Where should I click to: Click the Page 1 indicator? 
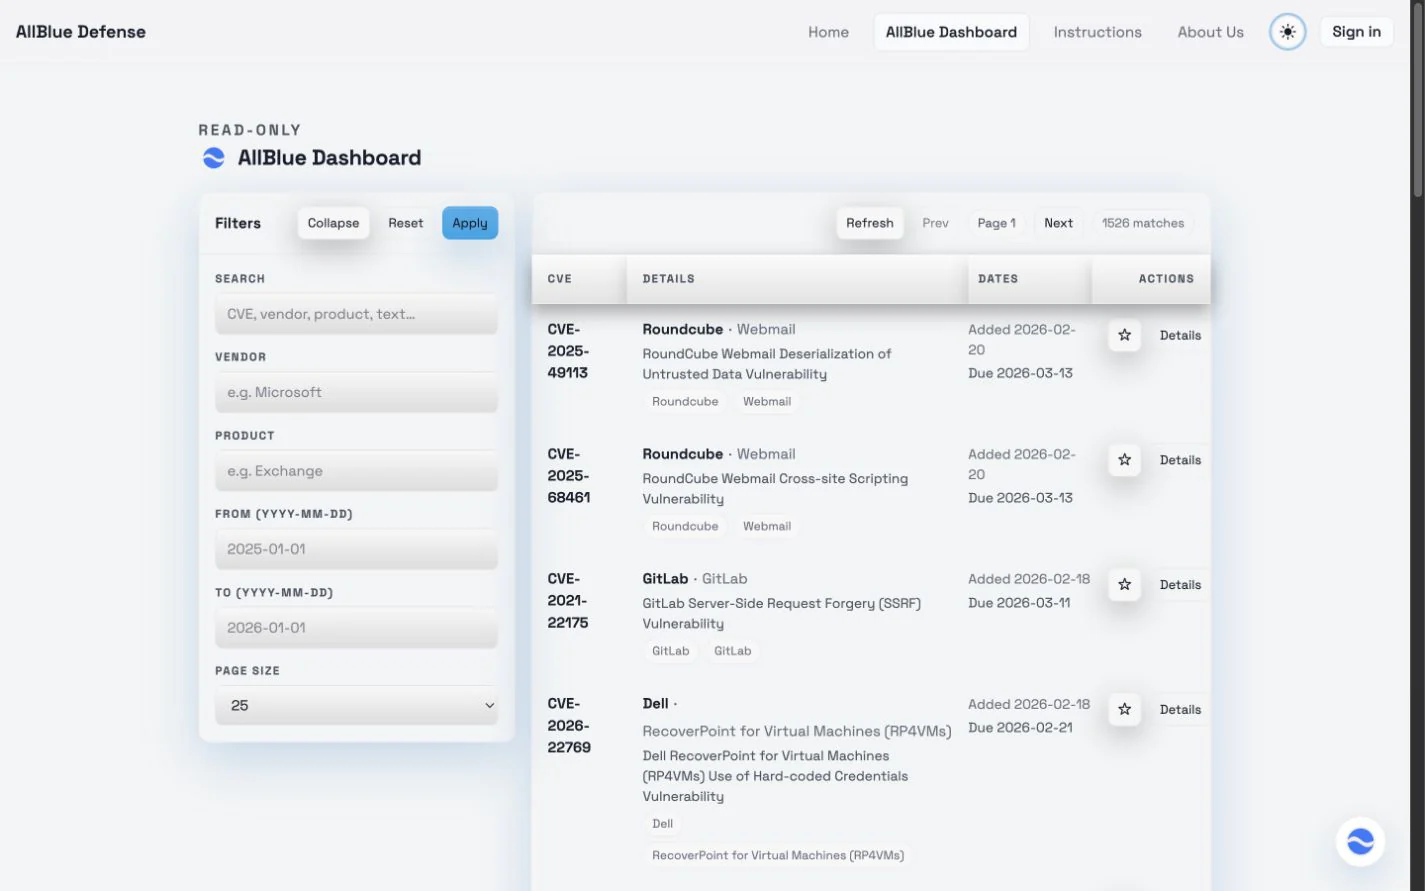996,223
